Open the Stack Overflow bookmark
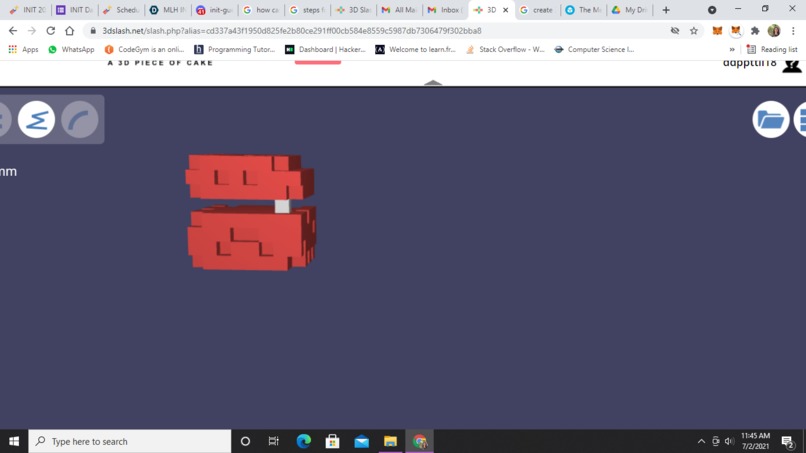 [505, 49]
